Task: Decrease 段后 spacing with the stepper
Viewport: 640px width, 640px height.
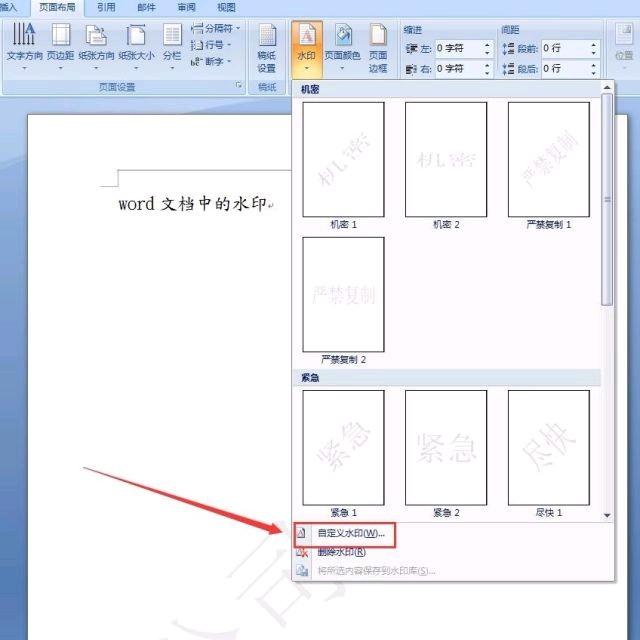Action: click(x=593, y=73)
